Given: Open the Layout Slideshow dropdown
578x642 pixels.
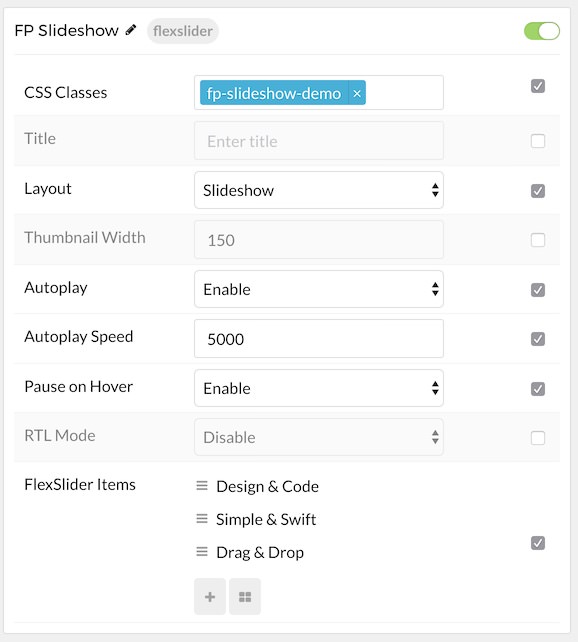Looking at the screenshot, I should pos(319,190).
